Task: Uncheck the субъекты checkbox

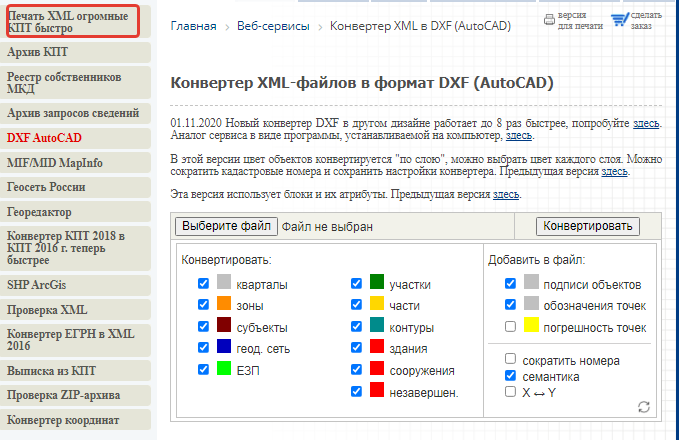Action: coord(203,326)
